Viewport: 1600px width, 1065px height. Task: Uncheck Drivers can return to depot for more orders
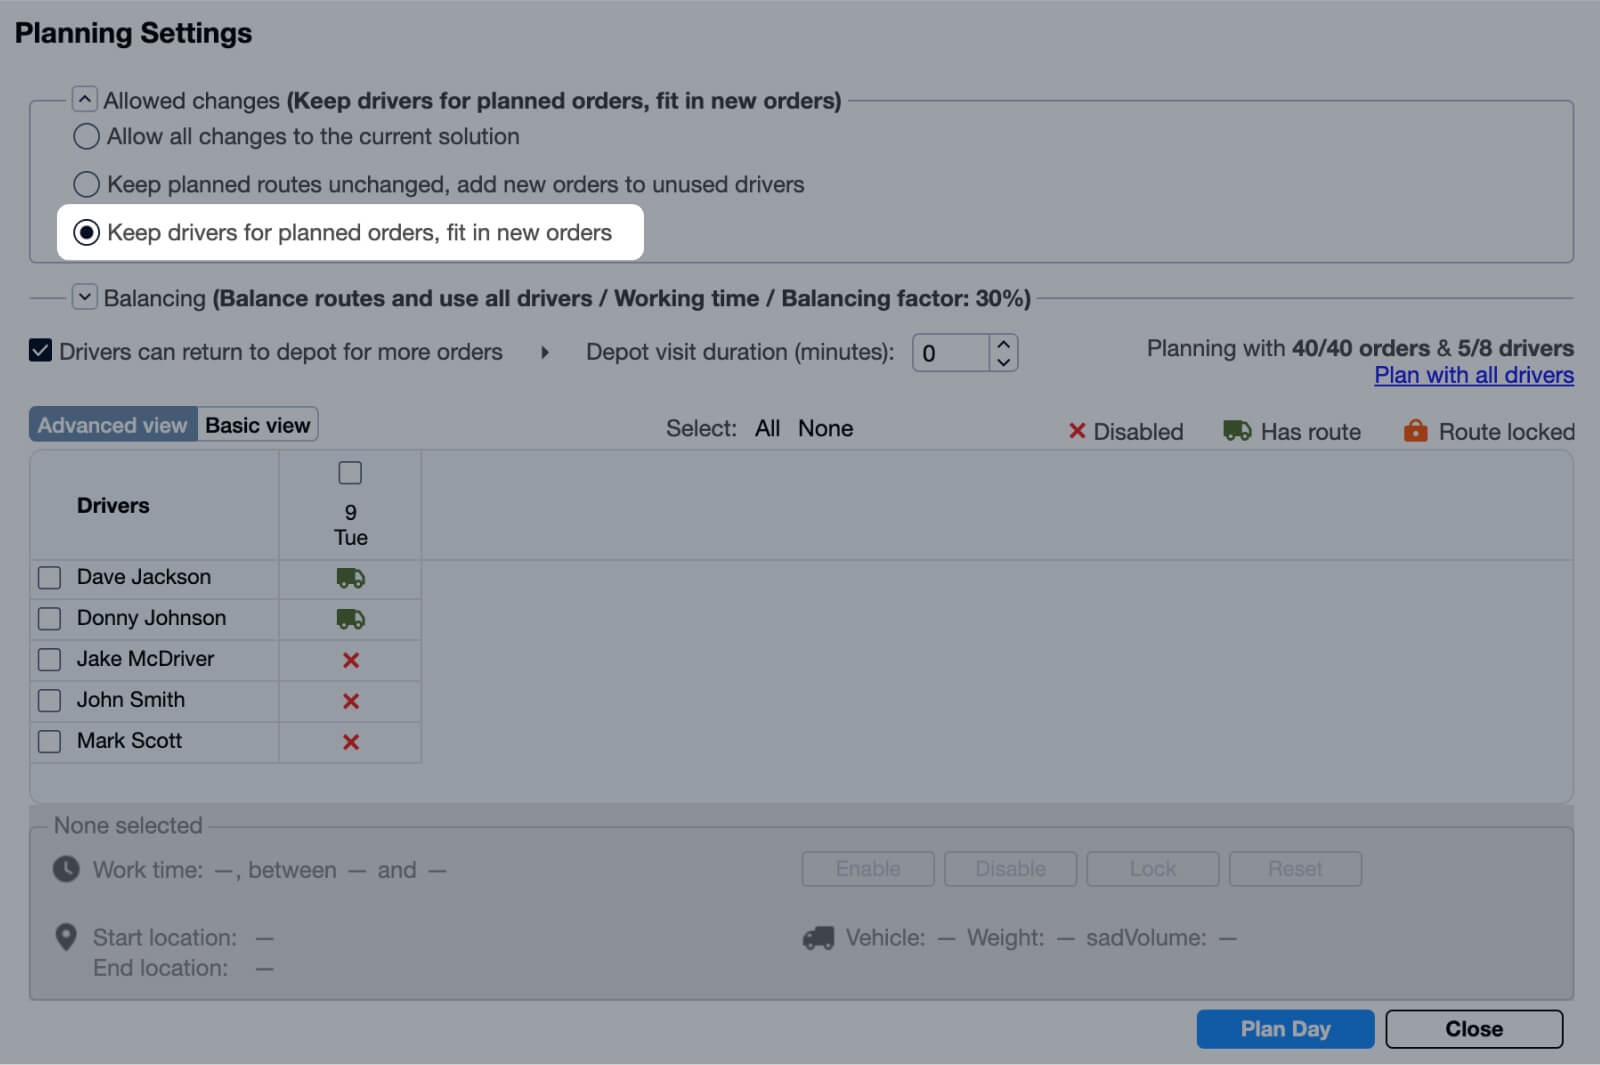40,351
